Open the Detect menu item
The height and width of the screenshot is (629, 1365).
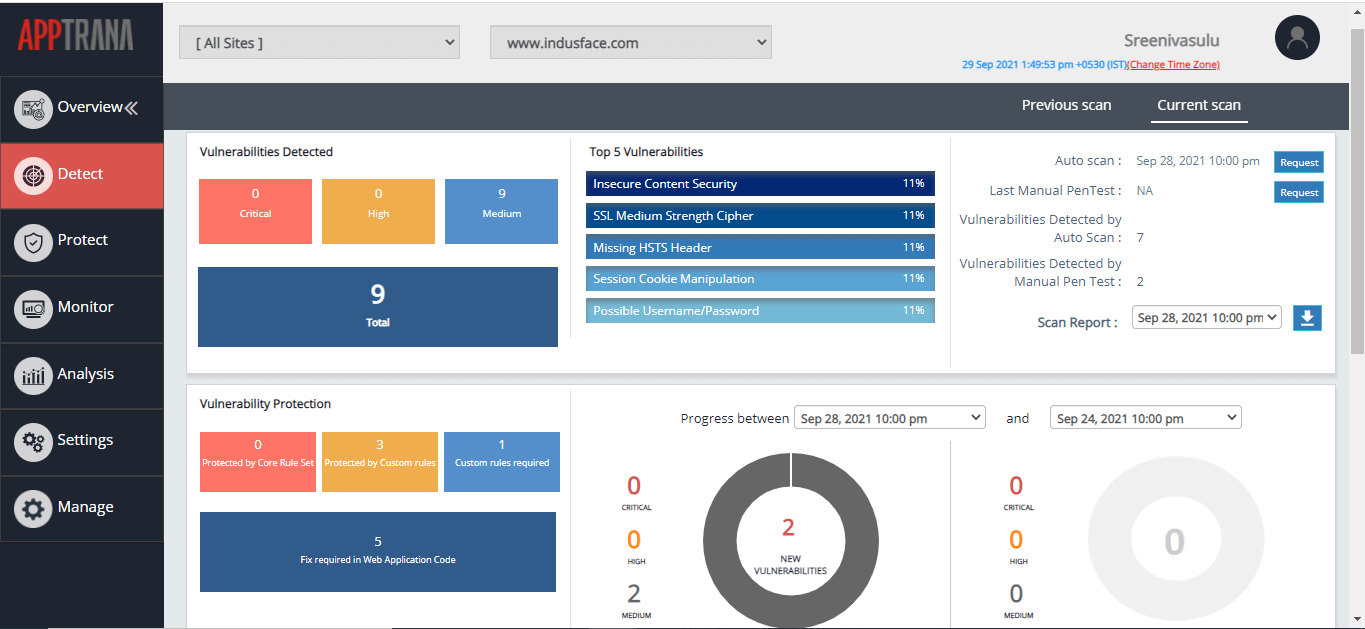pyautogui.click(x=82, y=175)
